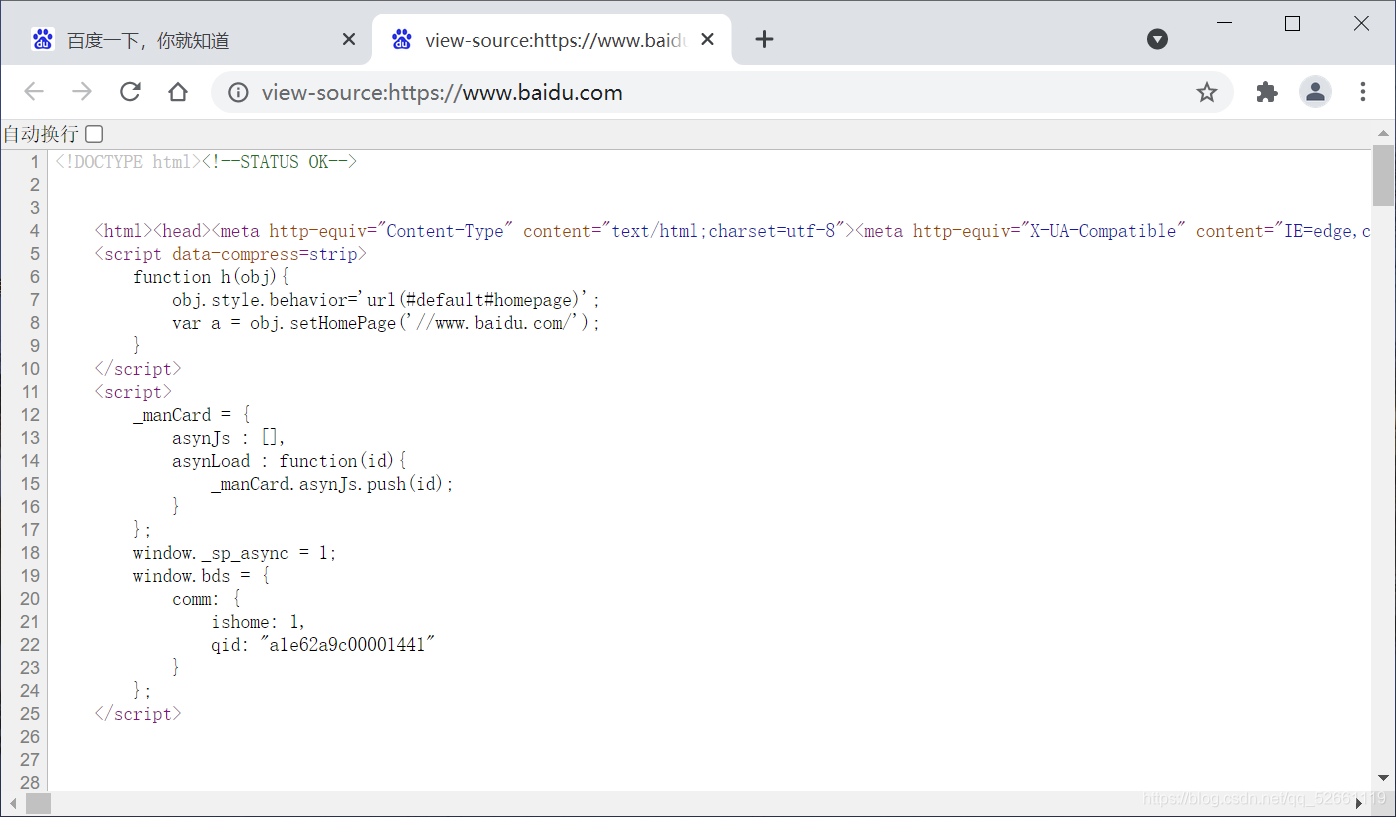This screenshot has height=817, width=1396.
Task: Click 'comm: {' code line
Action: 206,599
